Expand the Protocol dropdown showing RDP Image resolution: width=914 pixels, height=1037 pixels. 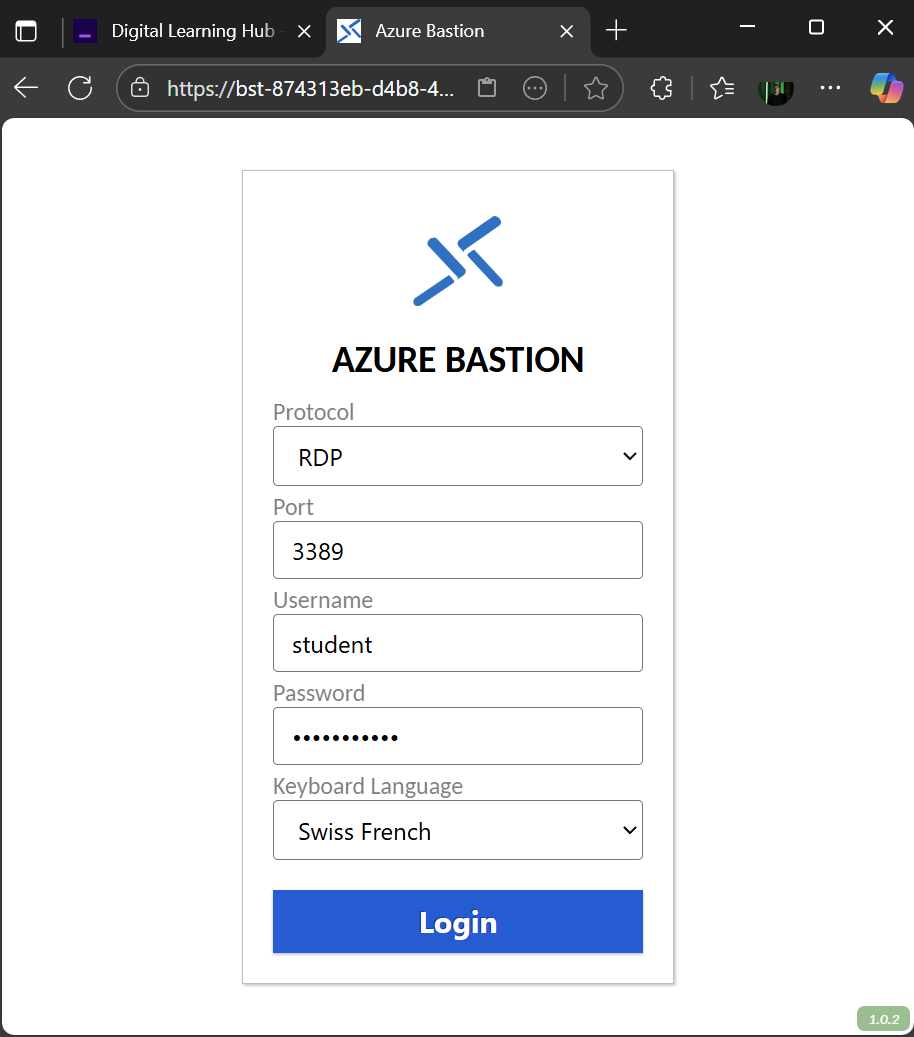click(457, 457)
